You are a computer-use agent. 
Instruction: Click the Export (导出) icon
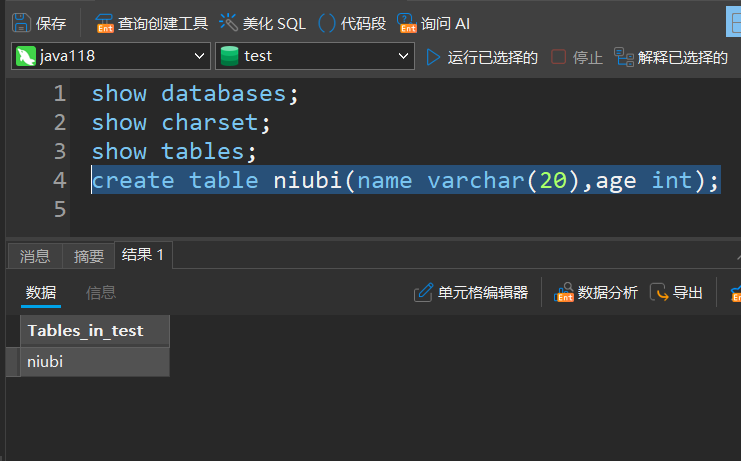[659, 292]
